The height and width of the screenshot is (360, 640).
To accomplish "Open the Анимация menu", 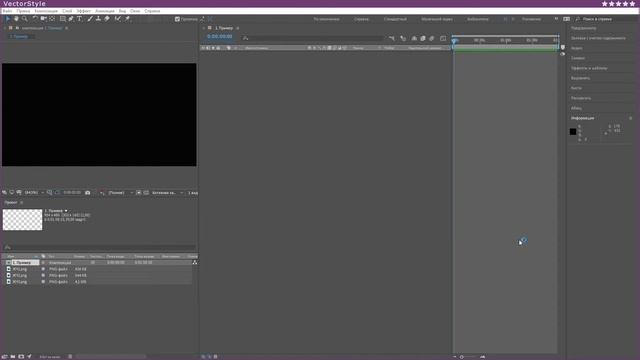I will coord(104,11).
